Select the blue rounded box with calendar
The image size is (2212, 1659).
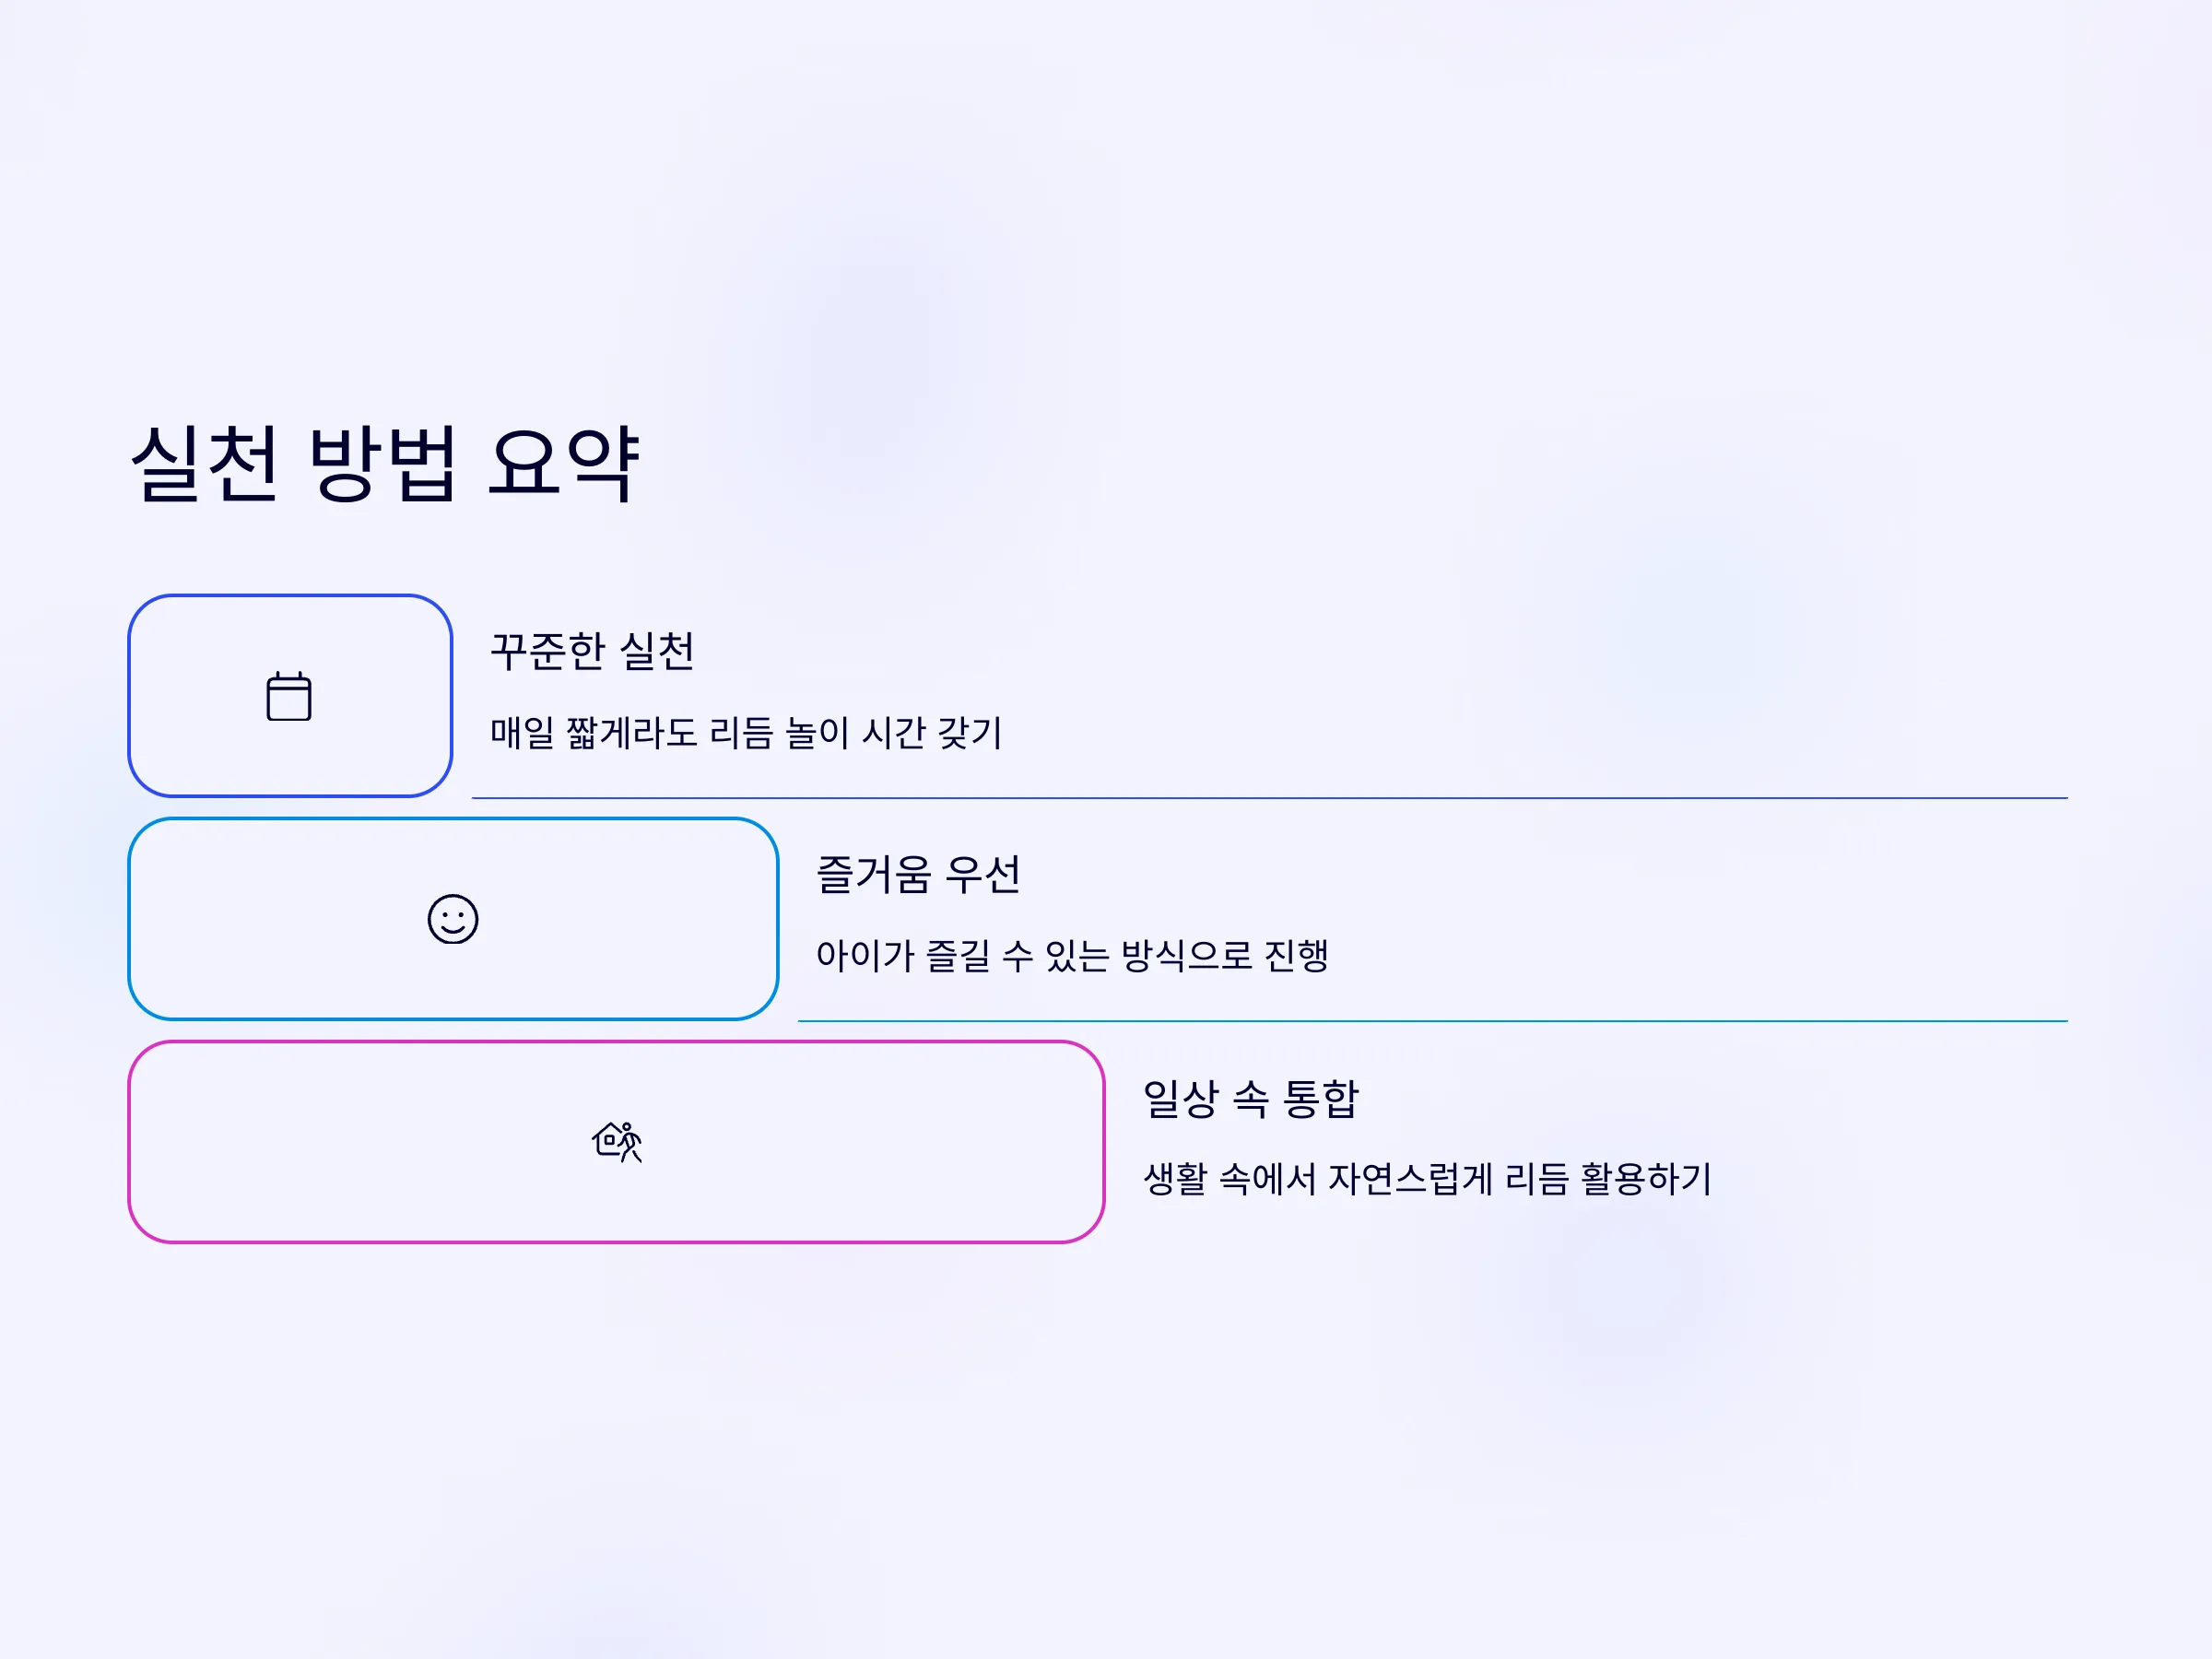point(290,696)
